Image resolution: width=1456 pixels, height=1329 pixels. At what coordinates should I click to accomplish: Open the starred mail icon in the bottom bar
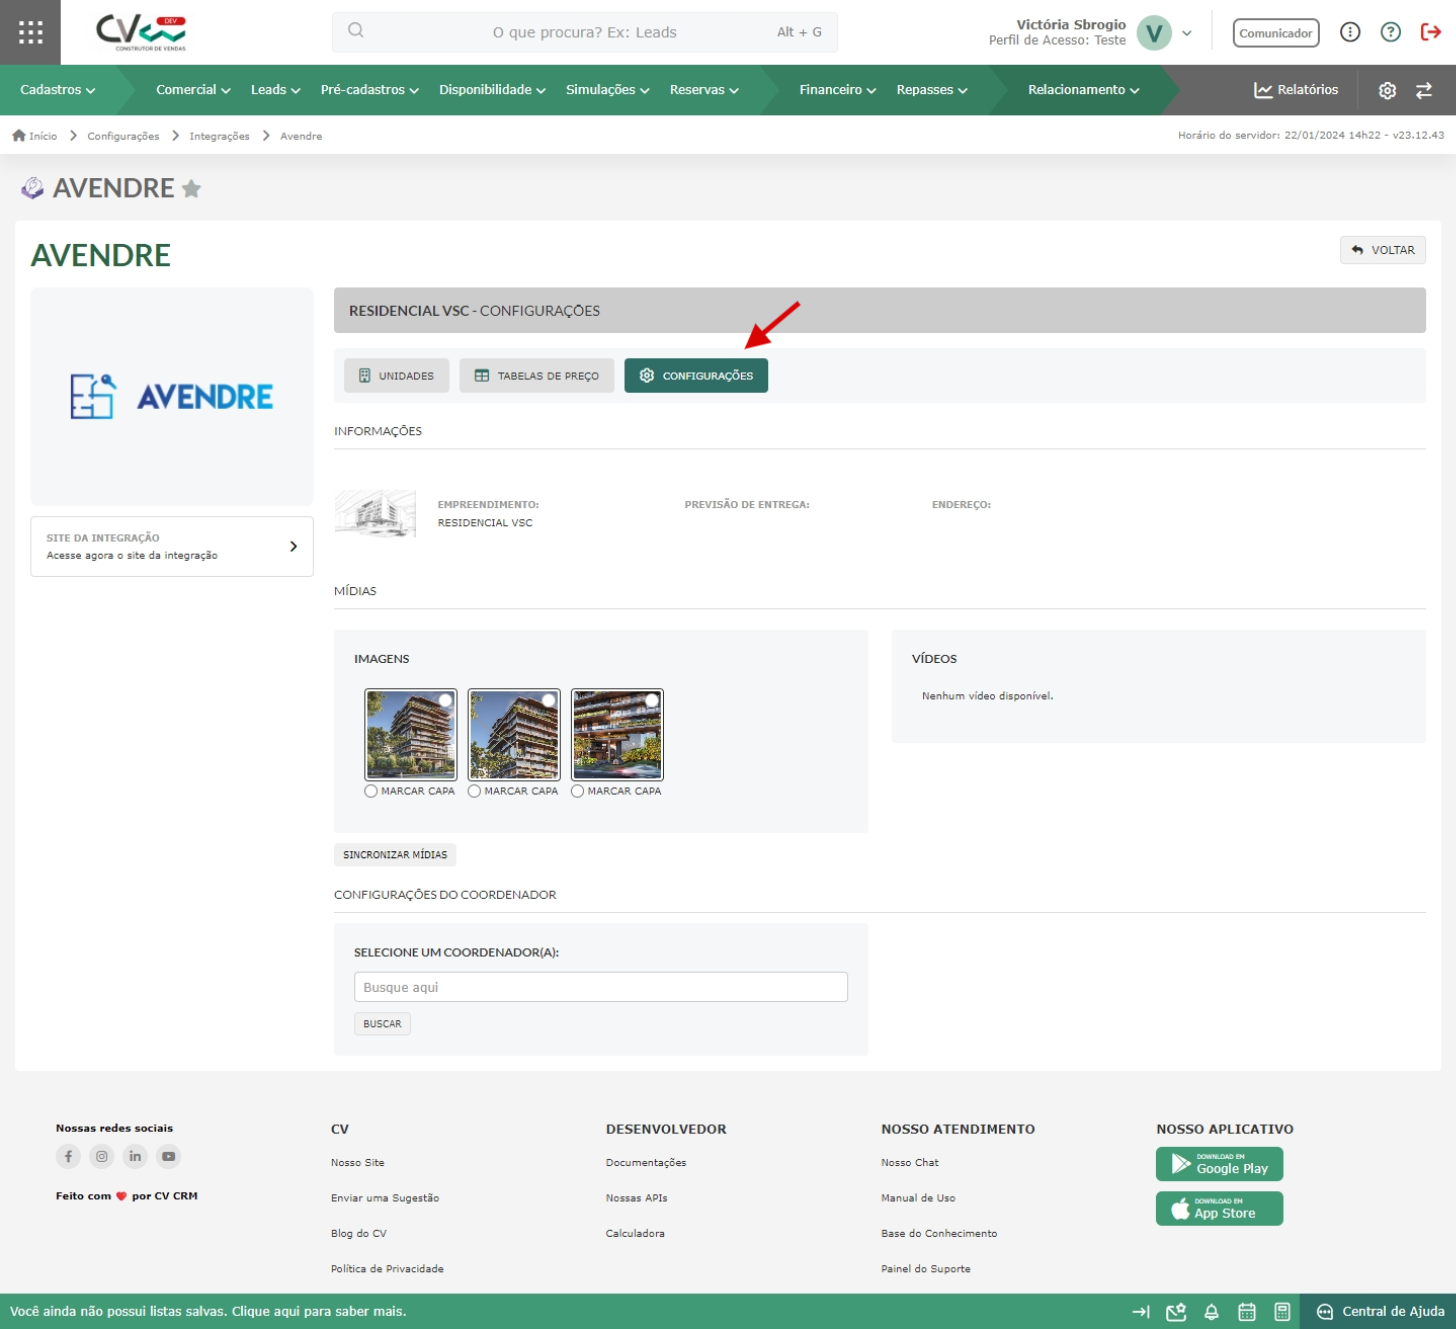(1176, 1312)
